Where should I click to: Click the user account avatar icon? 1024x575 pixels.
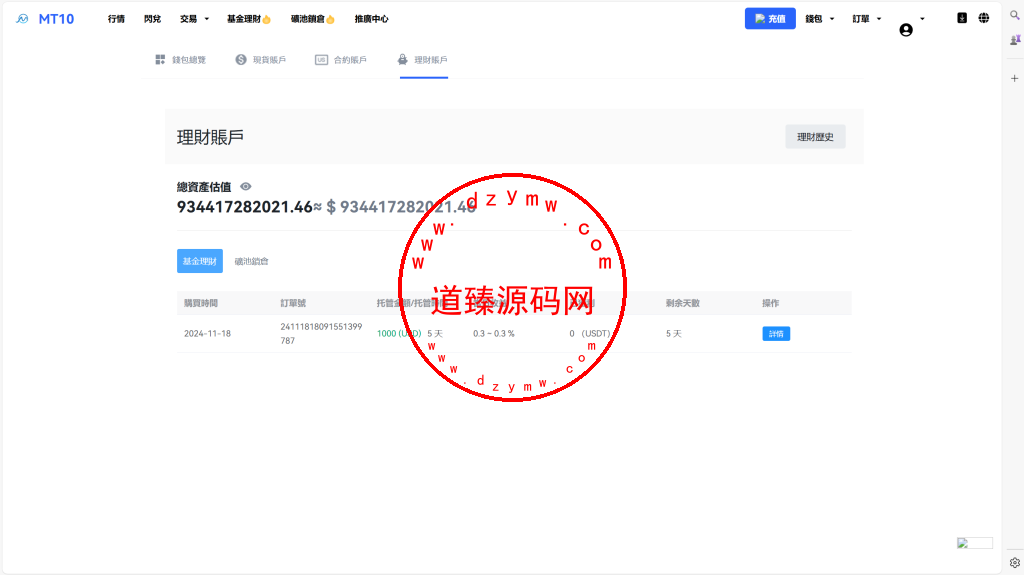906,29
